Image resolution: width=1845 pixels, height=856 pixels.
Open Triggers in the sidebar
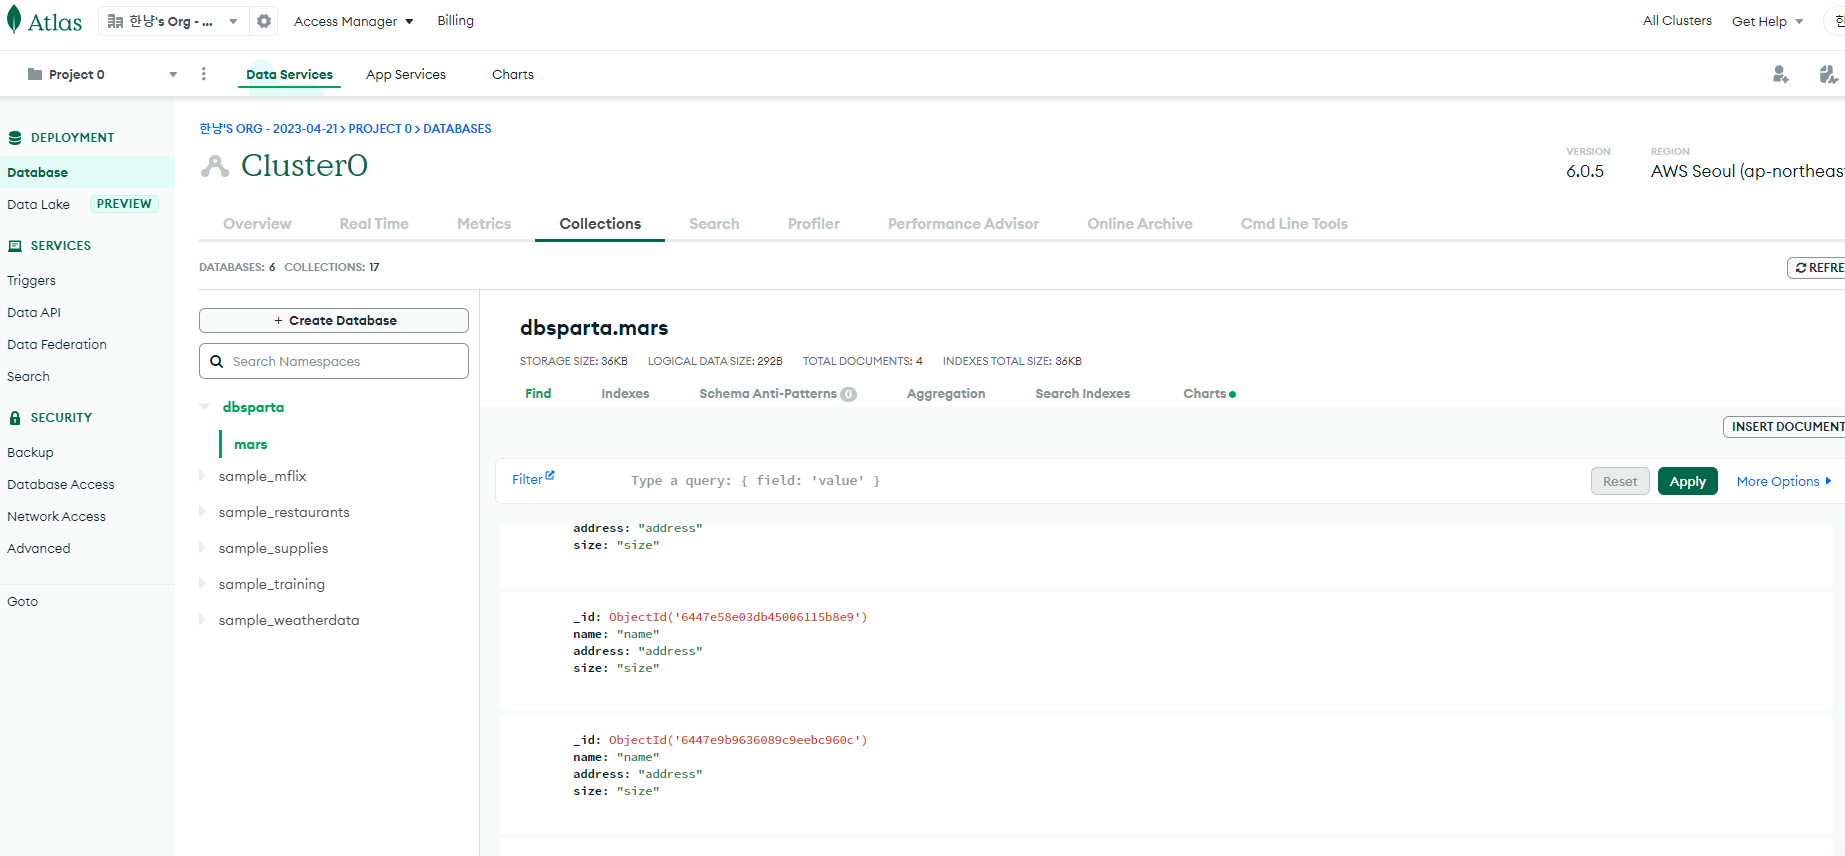click(x=31, y=281)
